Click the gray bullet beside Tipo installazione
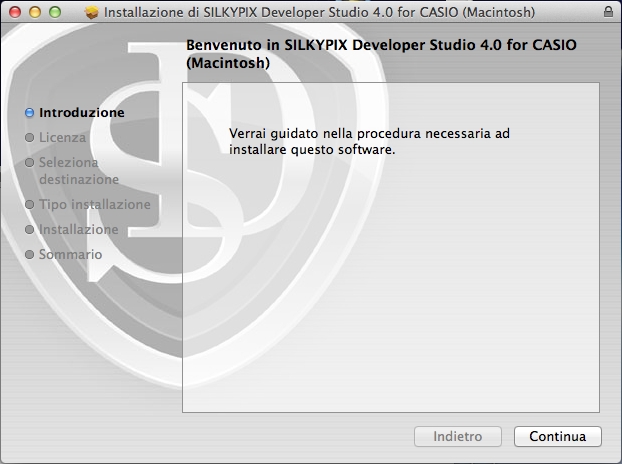This screenshot has height=464, width=622. point(30,205)
